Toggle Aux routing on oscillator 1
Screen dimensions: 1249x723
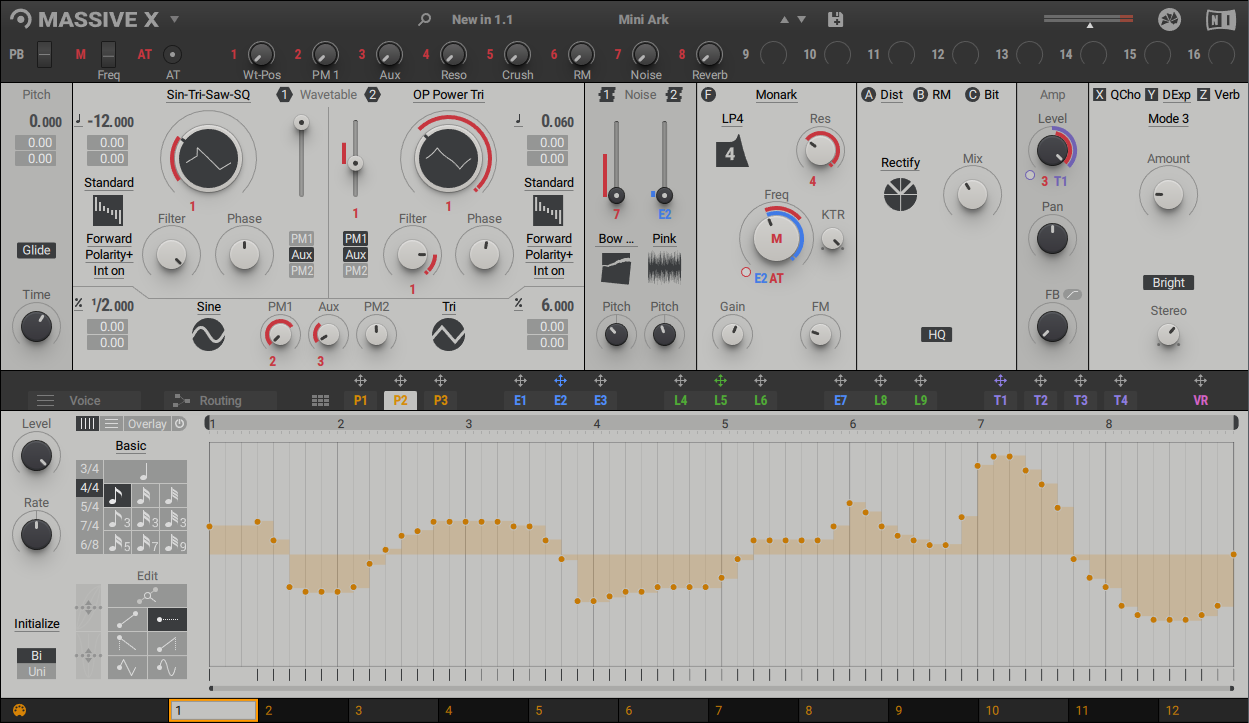coord(301,255)
